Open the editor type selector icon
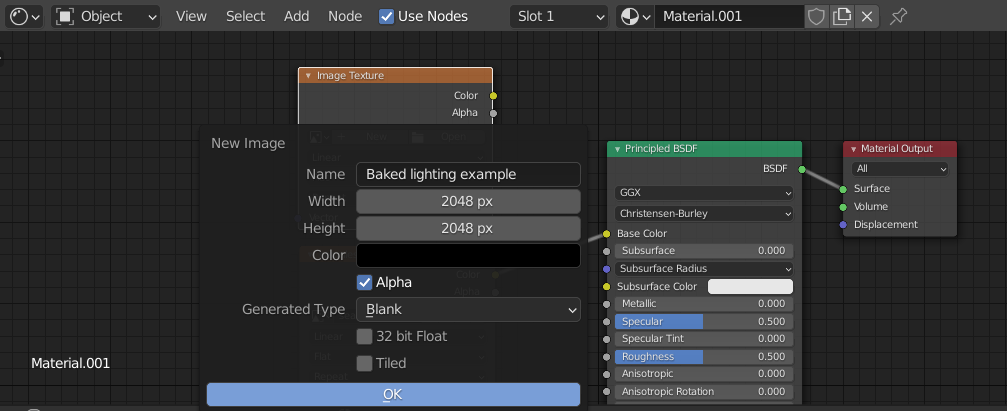This screenshot has height=411, width=1007. pos(24,16)
